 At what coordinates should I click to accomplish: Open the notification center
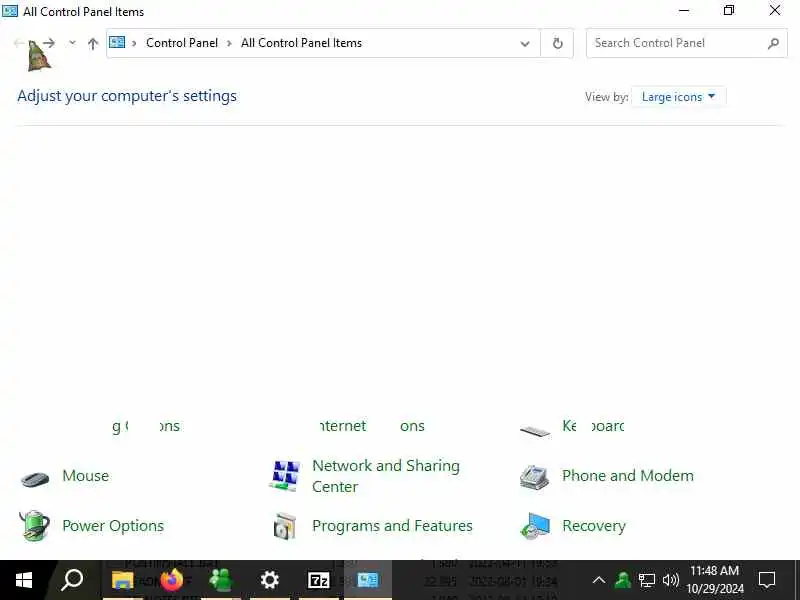pos(767,580)
